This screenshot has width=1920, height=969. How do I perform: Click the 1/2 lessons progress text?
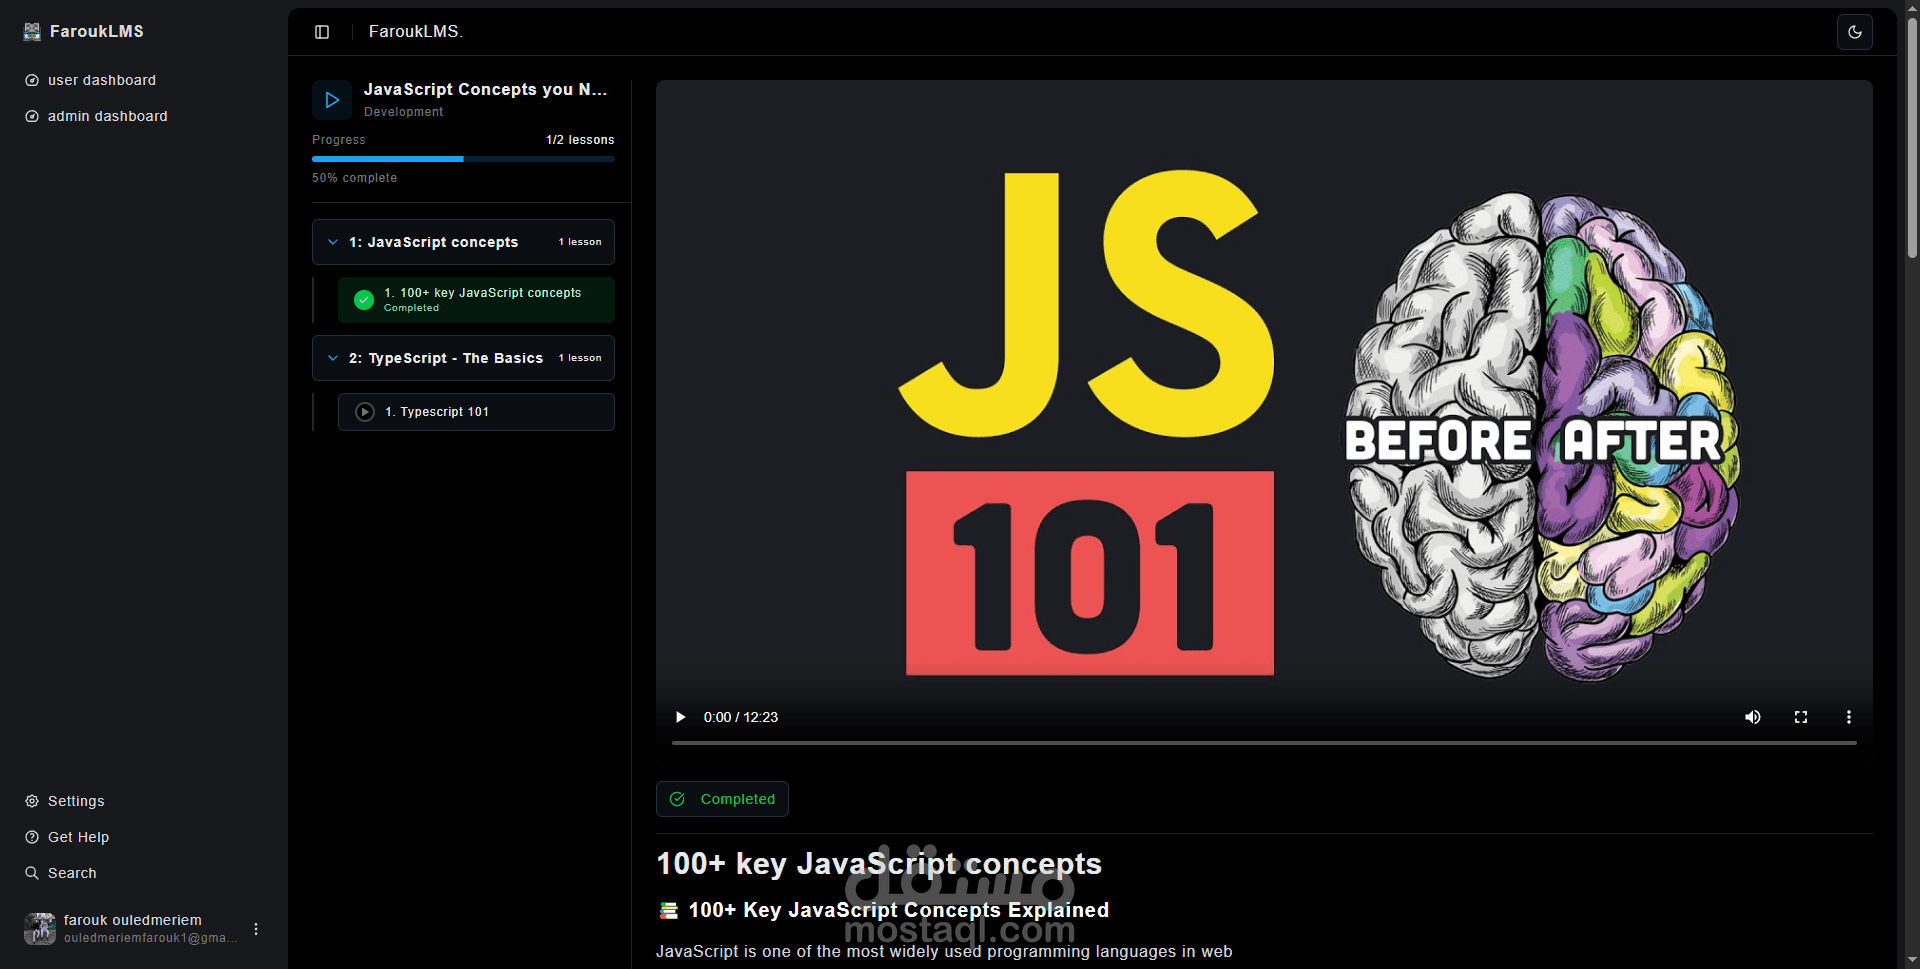coord(580,140)
